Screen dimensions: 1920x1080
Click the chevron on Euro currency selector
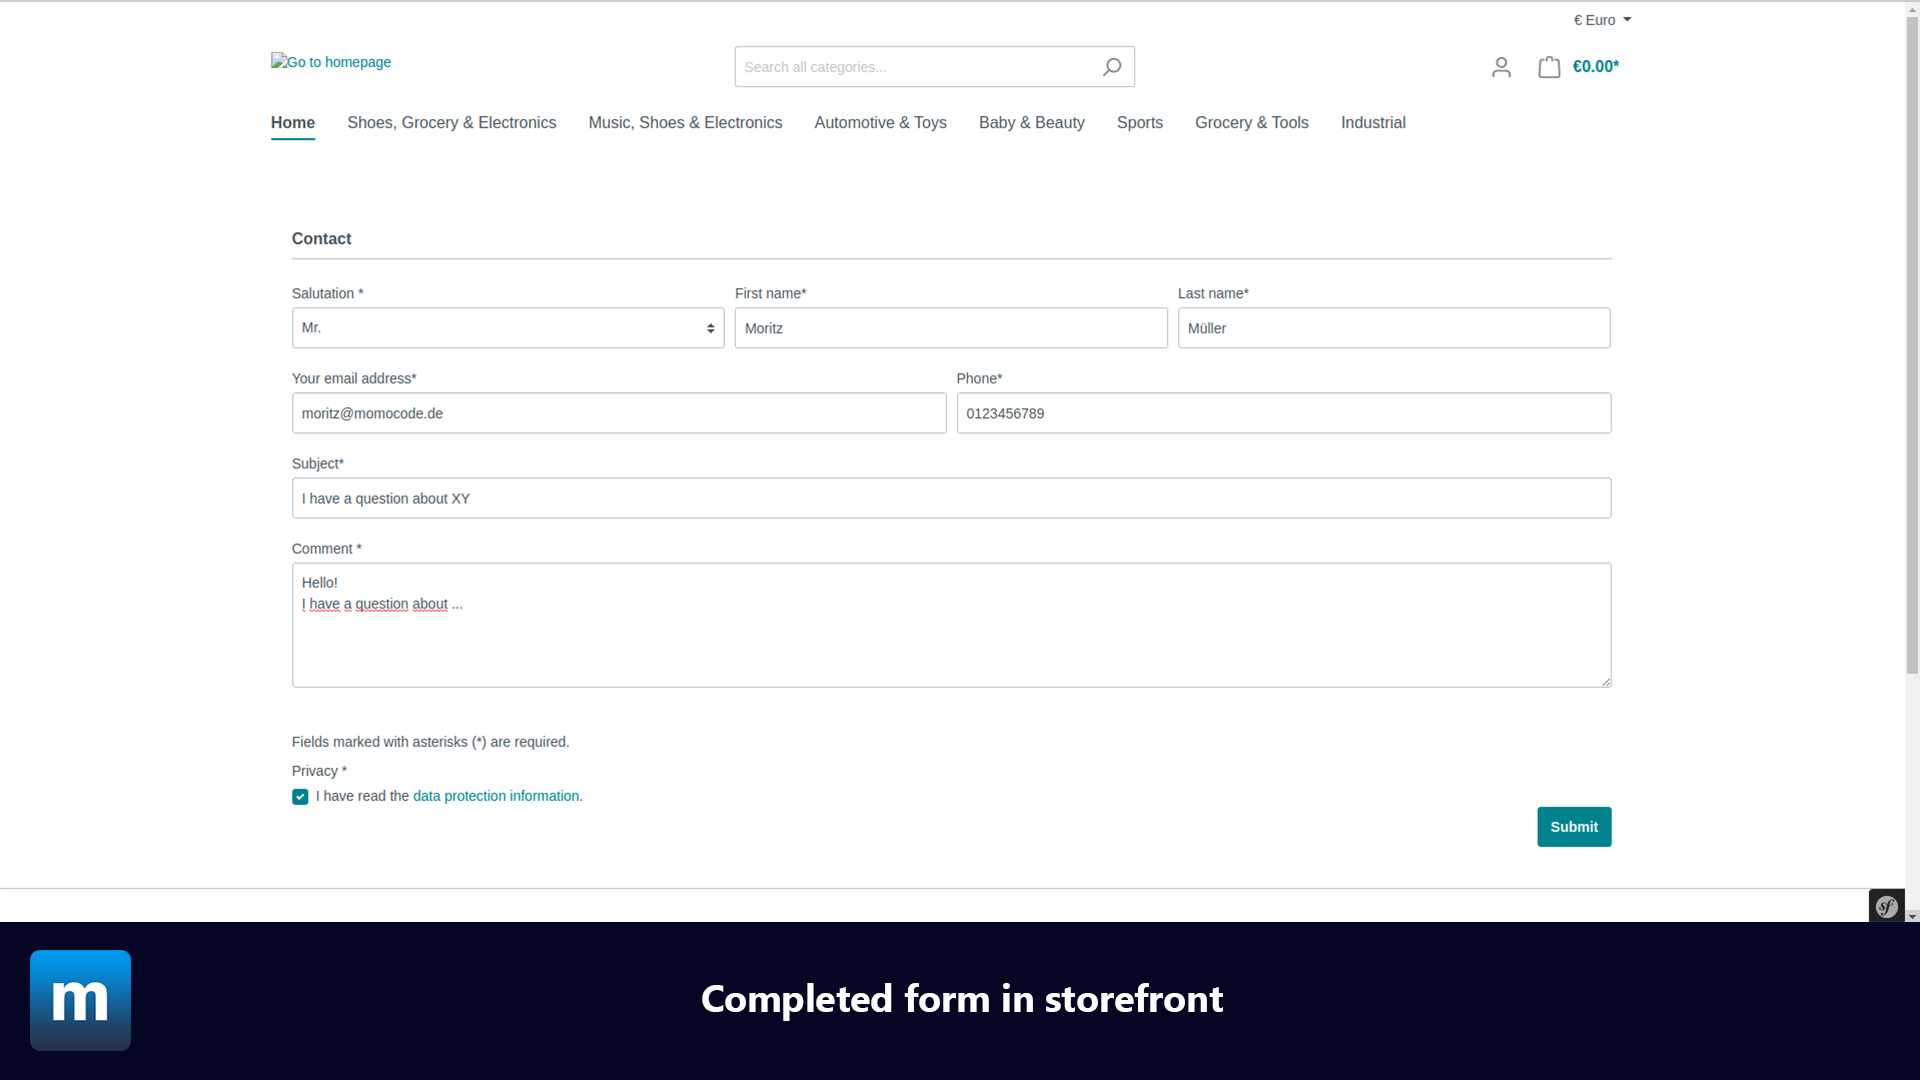point(1626,18)
